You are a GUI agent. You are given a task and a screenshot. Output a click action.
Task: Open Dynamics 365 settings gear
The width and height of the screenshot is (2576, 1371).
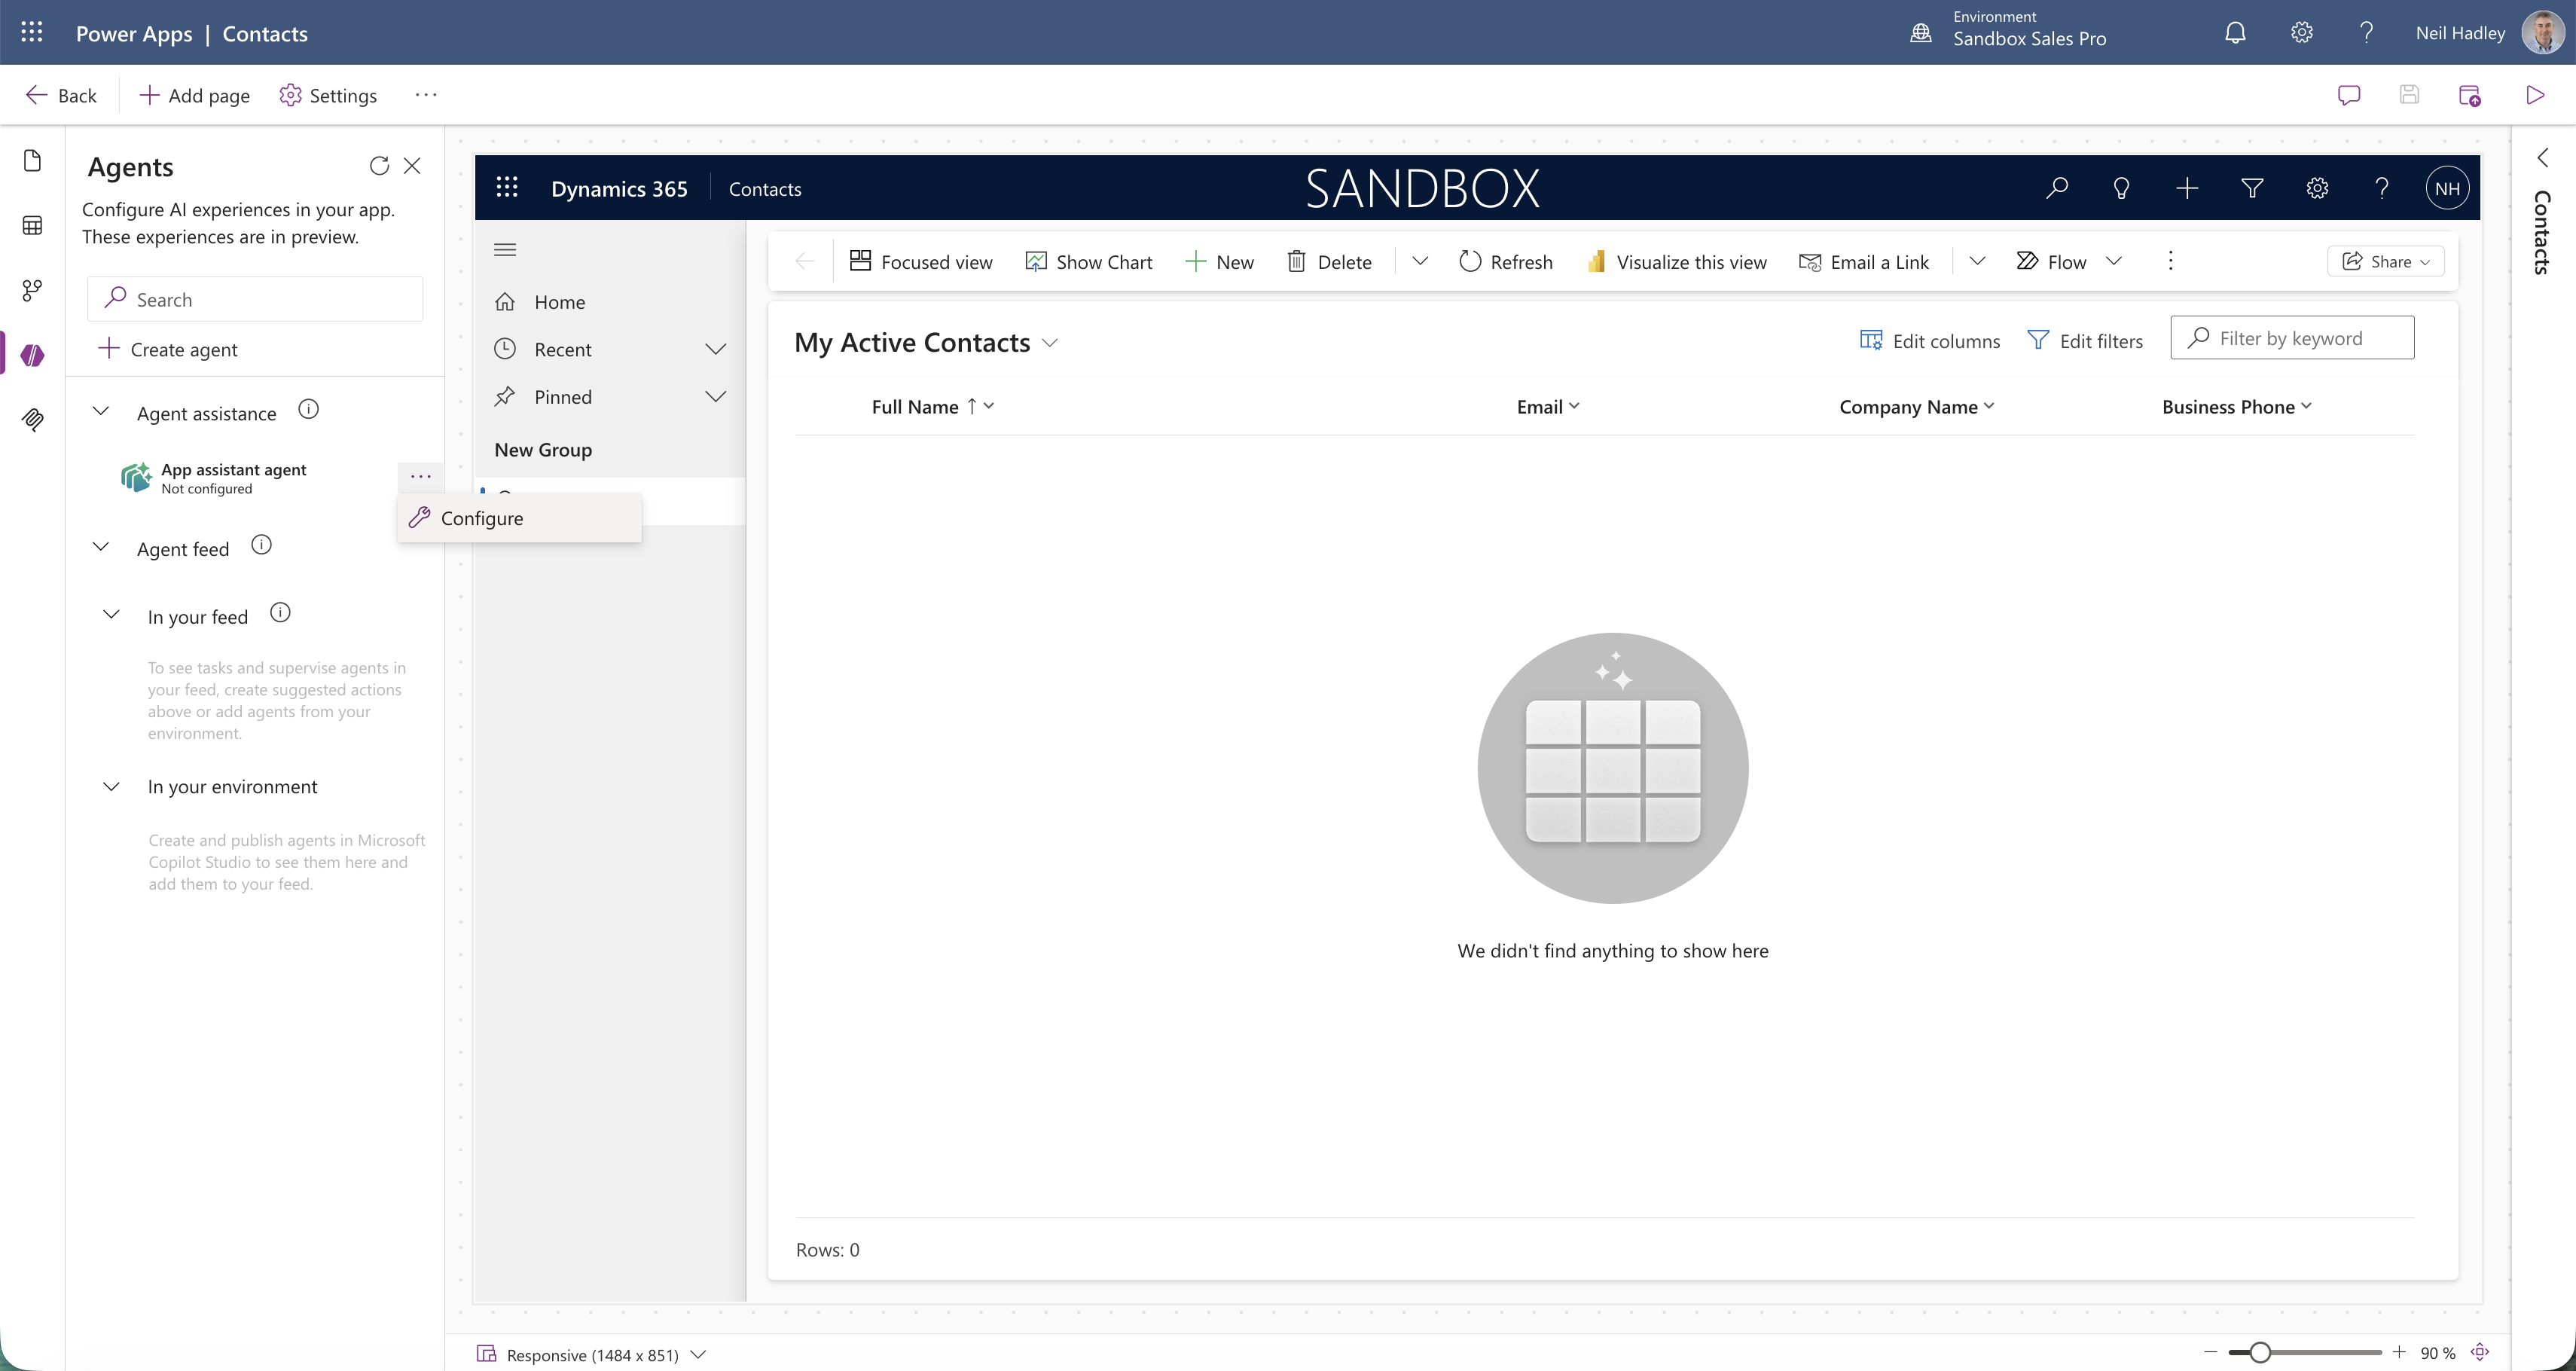(x=2317, y=188)
